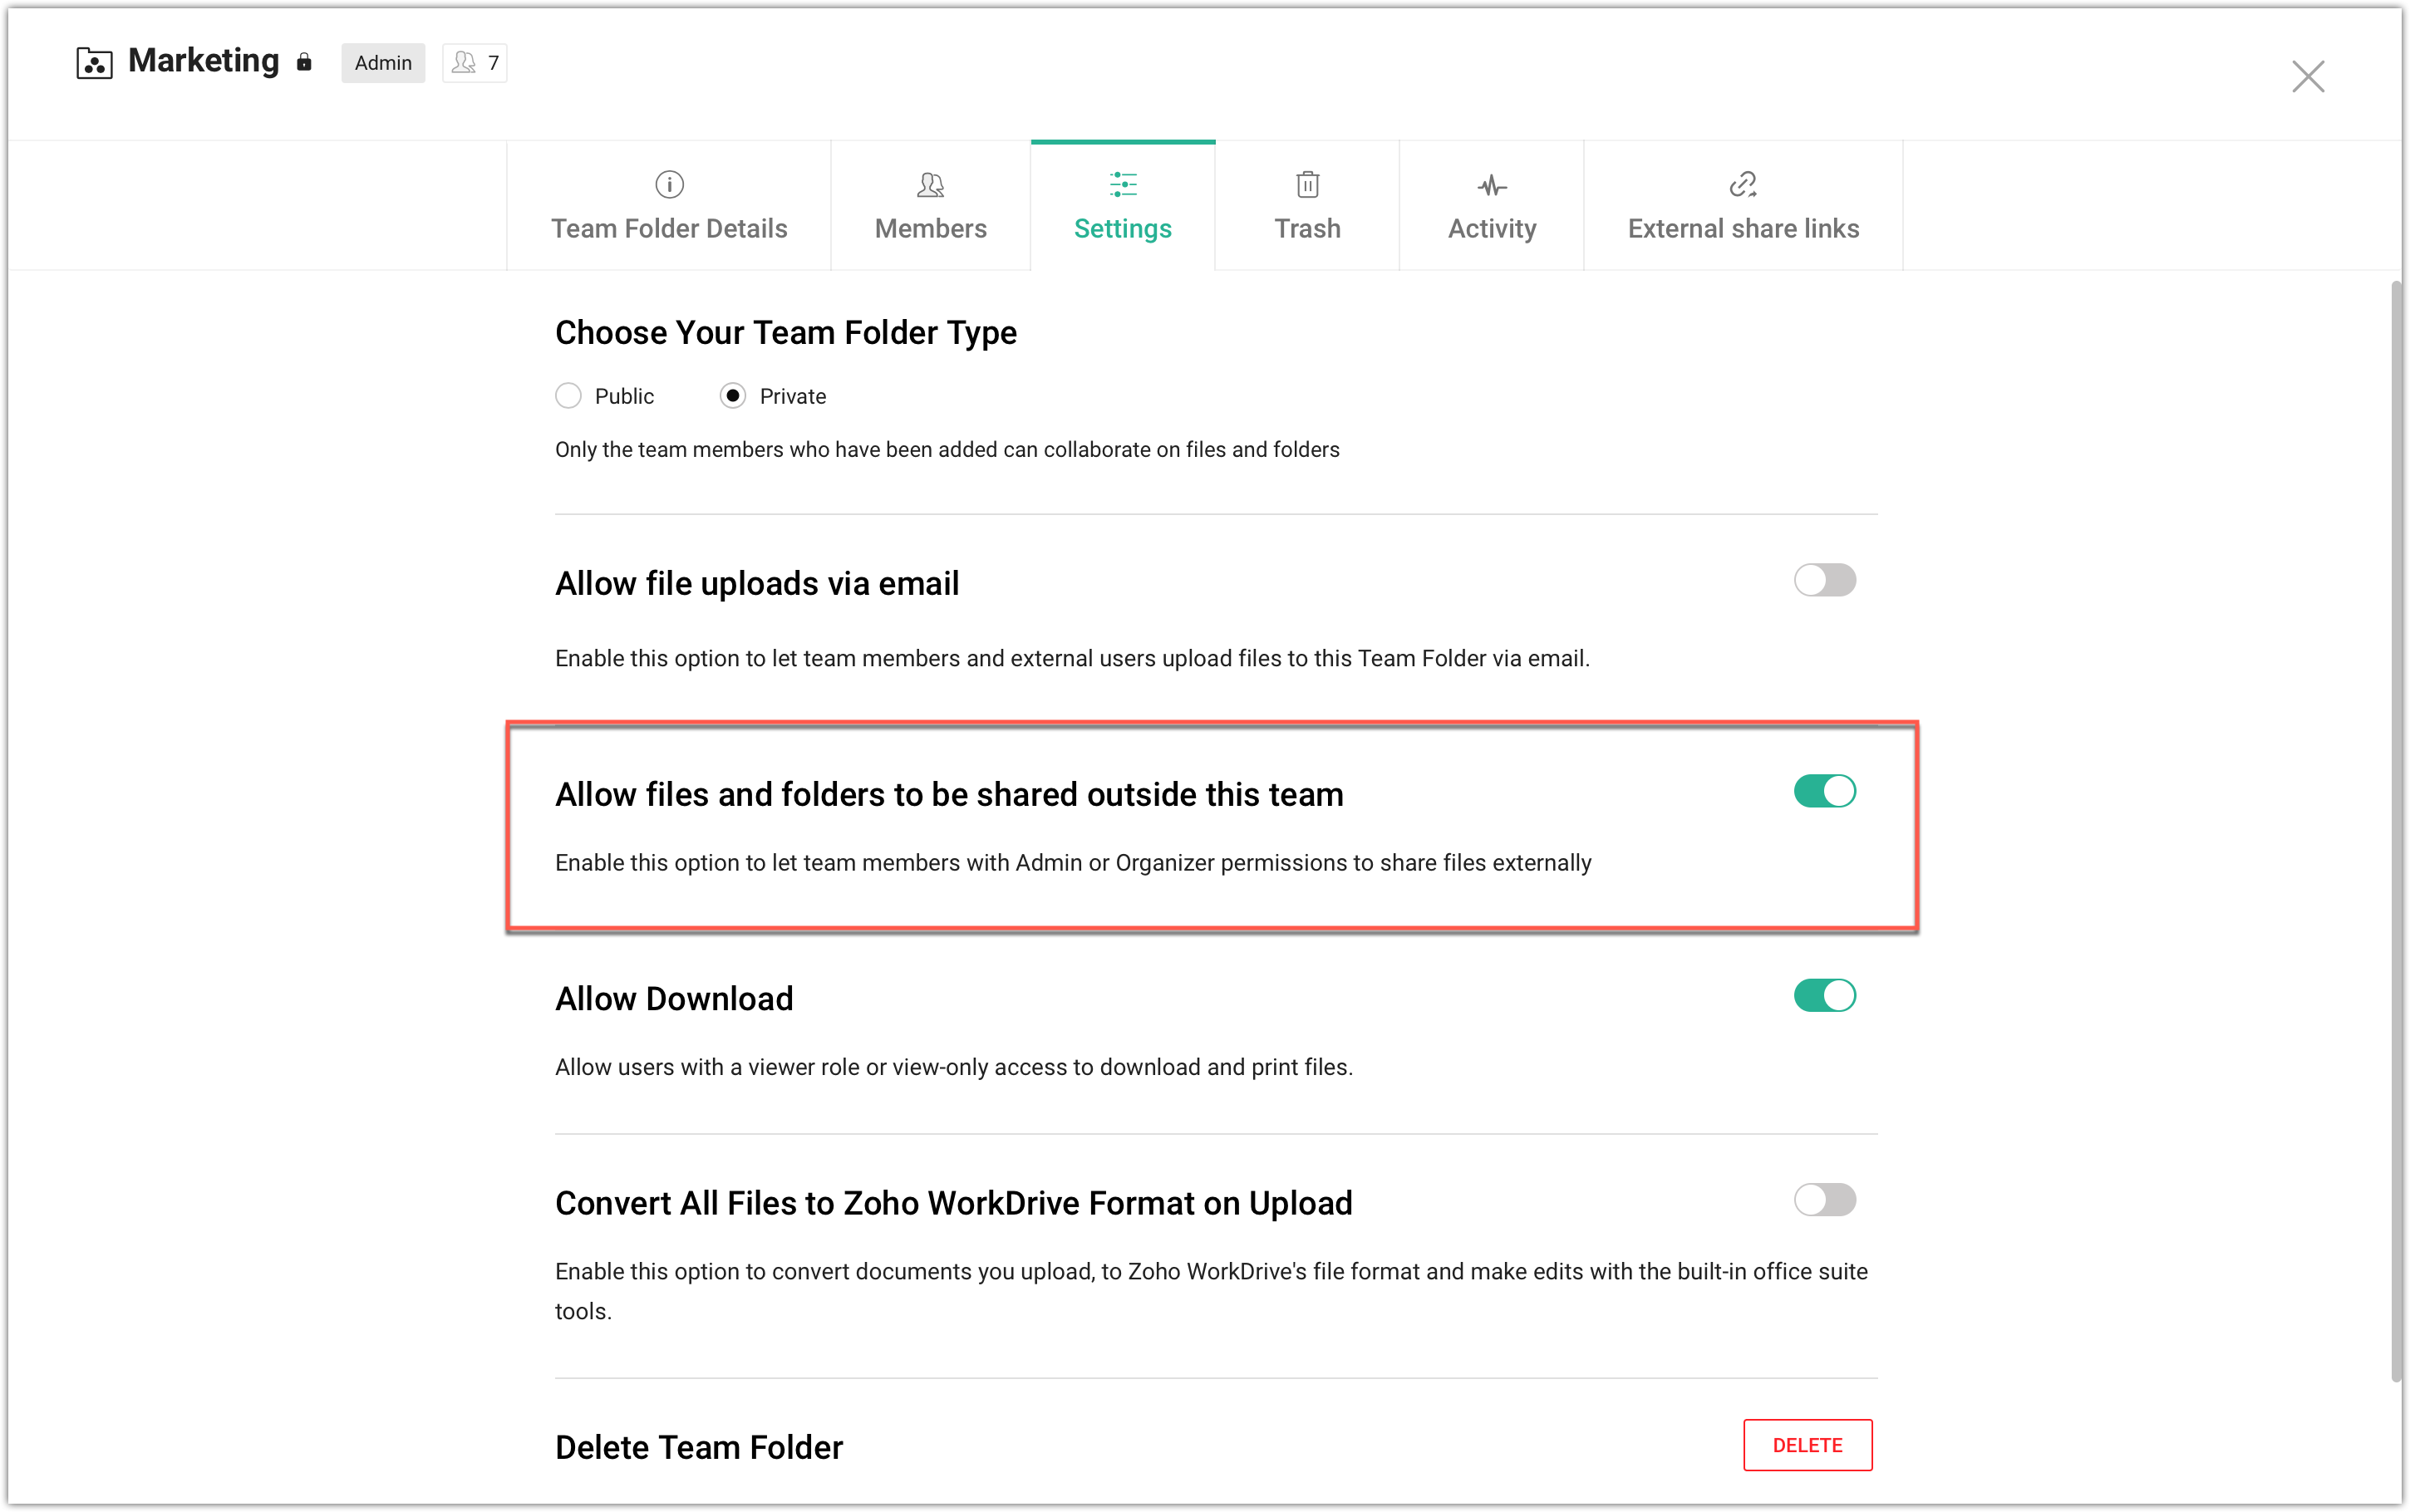Click the Activity pulse icon
The width and height of the screenshot is (2410, 1512).
click(x=1491, y=185)
